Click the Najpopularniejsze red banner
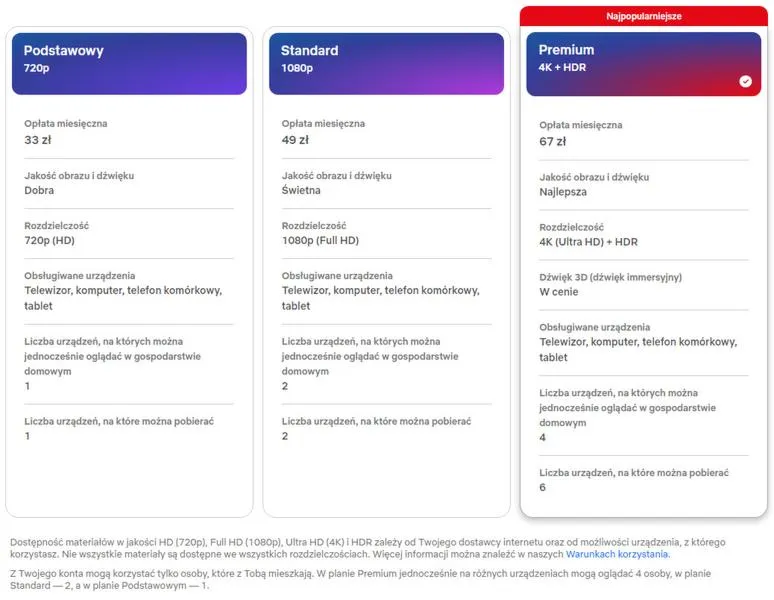774x600 pixels. pos(644,16)
